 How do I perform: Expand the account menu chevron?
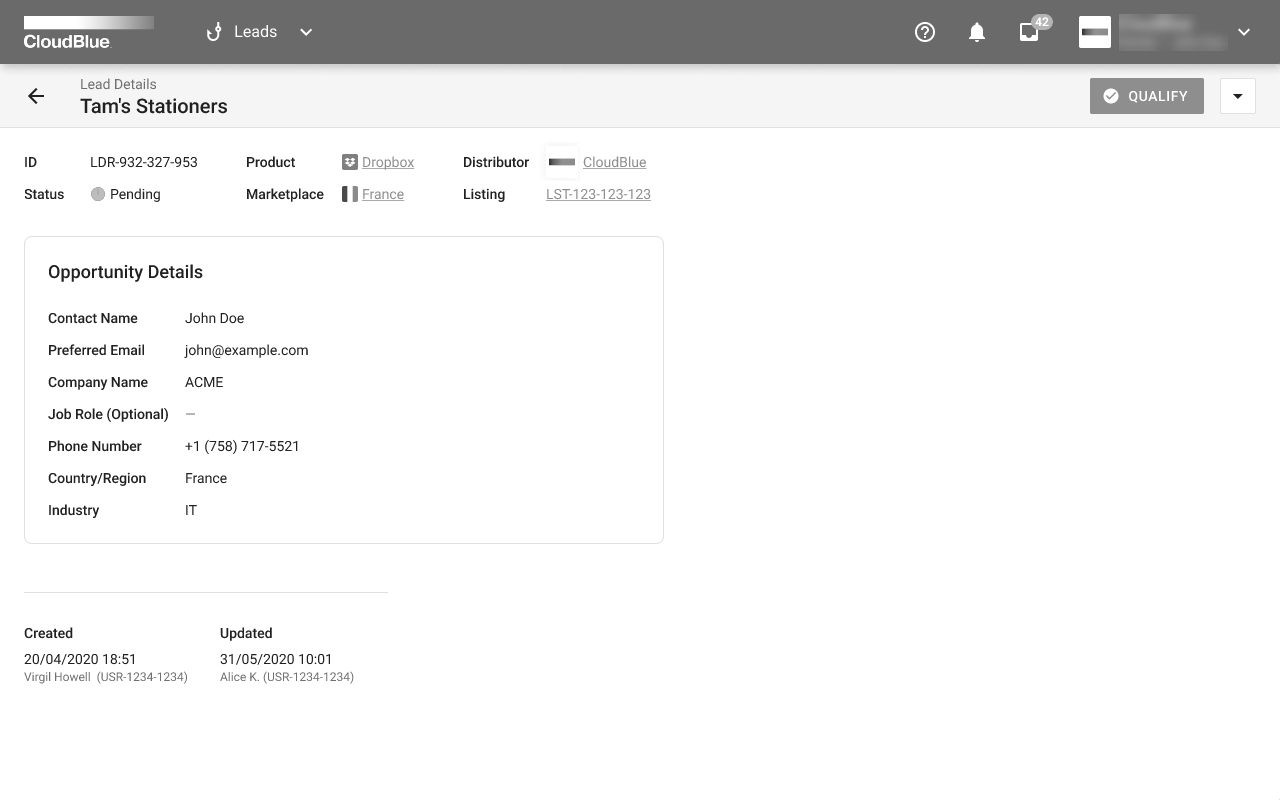(x=1244, y=32)
